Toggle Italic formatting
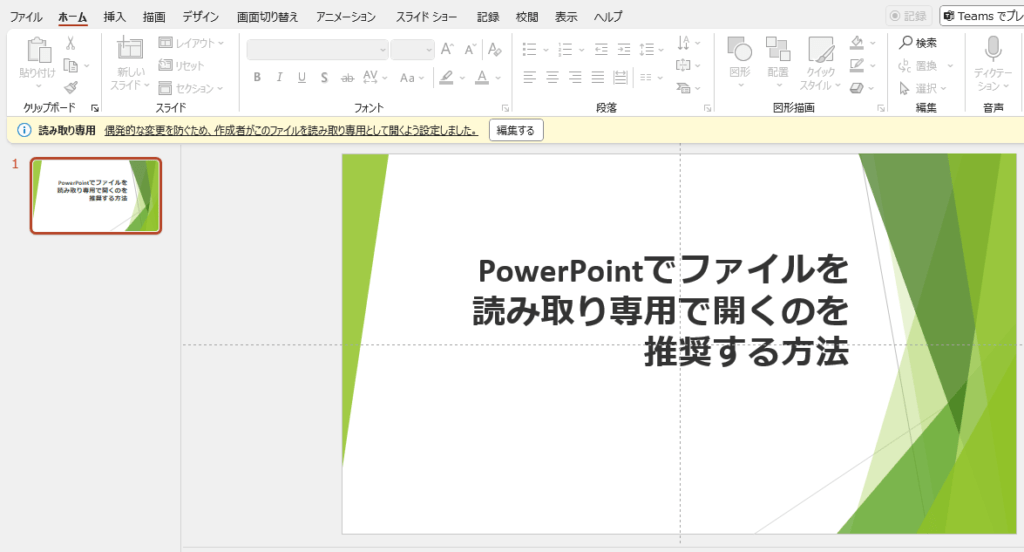Viewport: 1024px width, 552px height. pyautogui.click(x=279, y=78)
